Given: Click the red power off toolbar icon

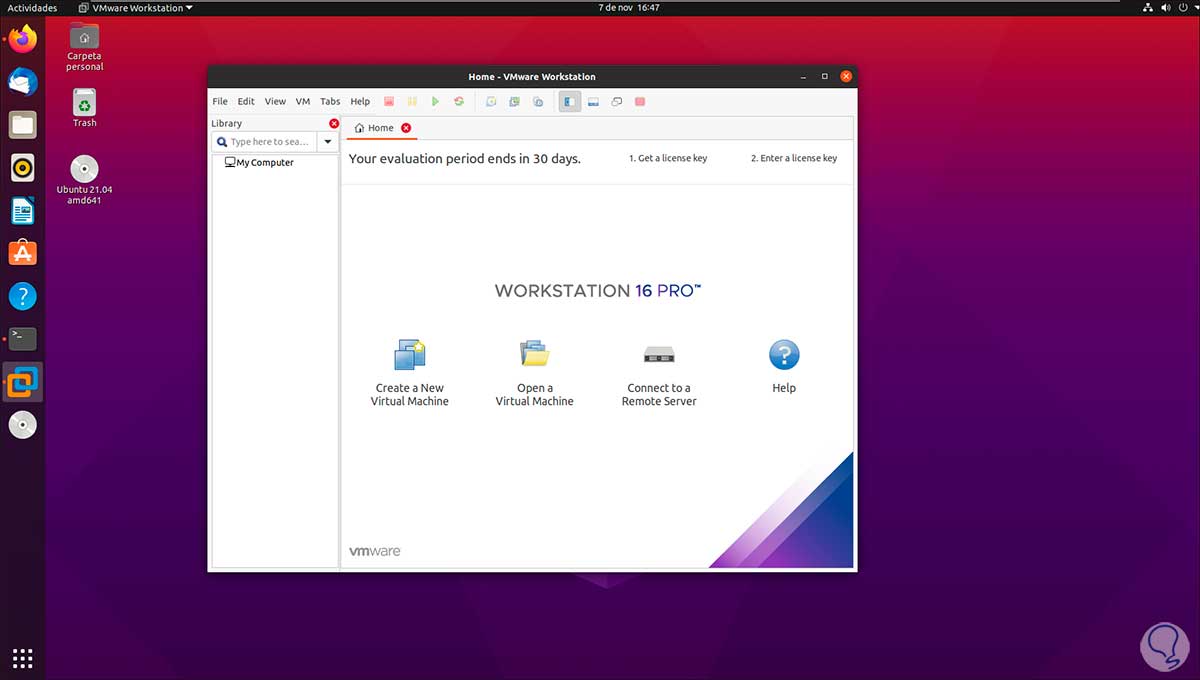Looking at the screenshot, I should pos(389,102).
